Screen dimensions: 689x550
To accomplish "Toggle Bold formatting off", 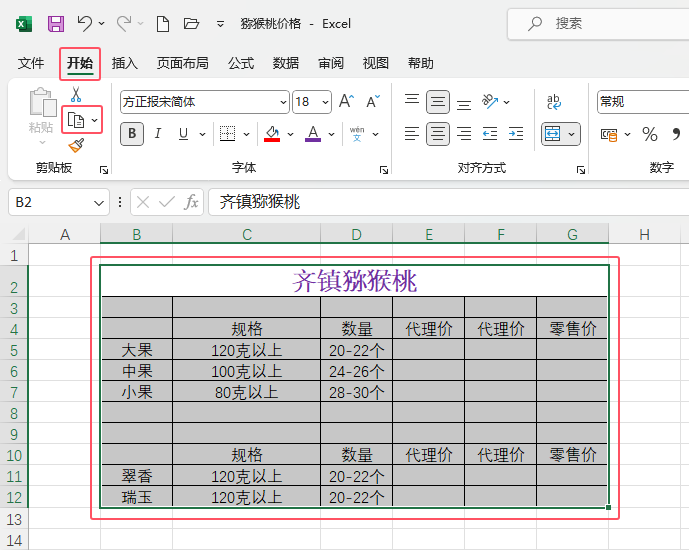I will coord(132,134).
